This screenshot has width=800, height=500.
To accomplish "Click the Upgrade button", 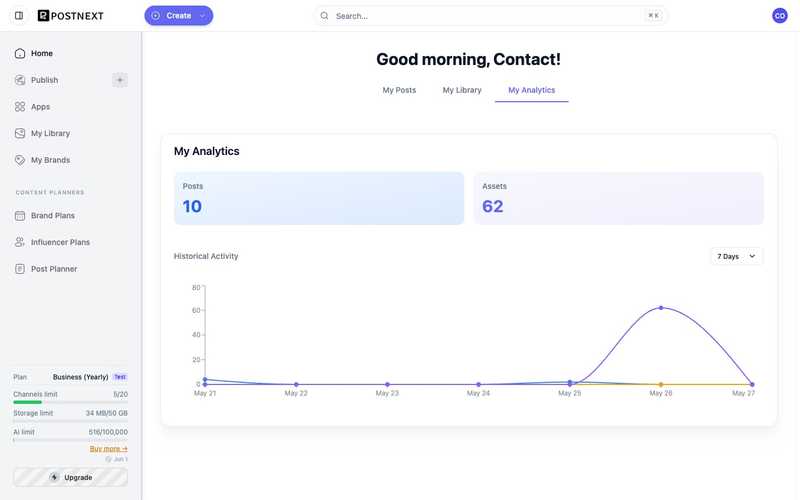I will 70,478.
